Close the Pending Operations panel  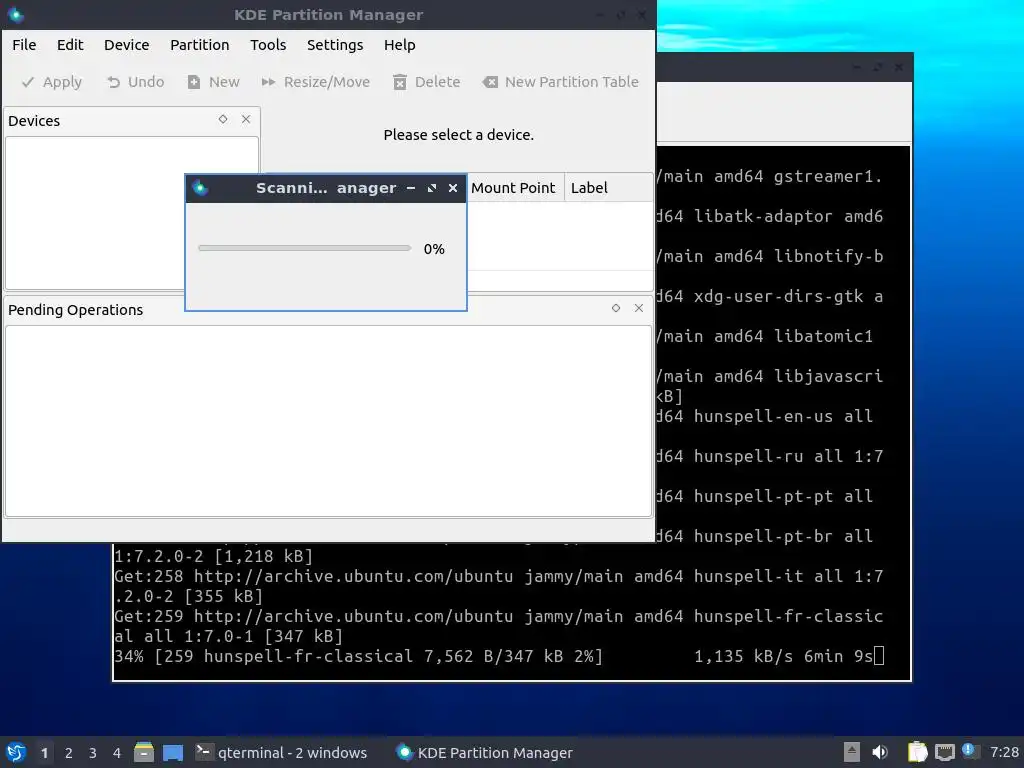pyautogui.click(x=639, y=308)
